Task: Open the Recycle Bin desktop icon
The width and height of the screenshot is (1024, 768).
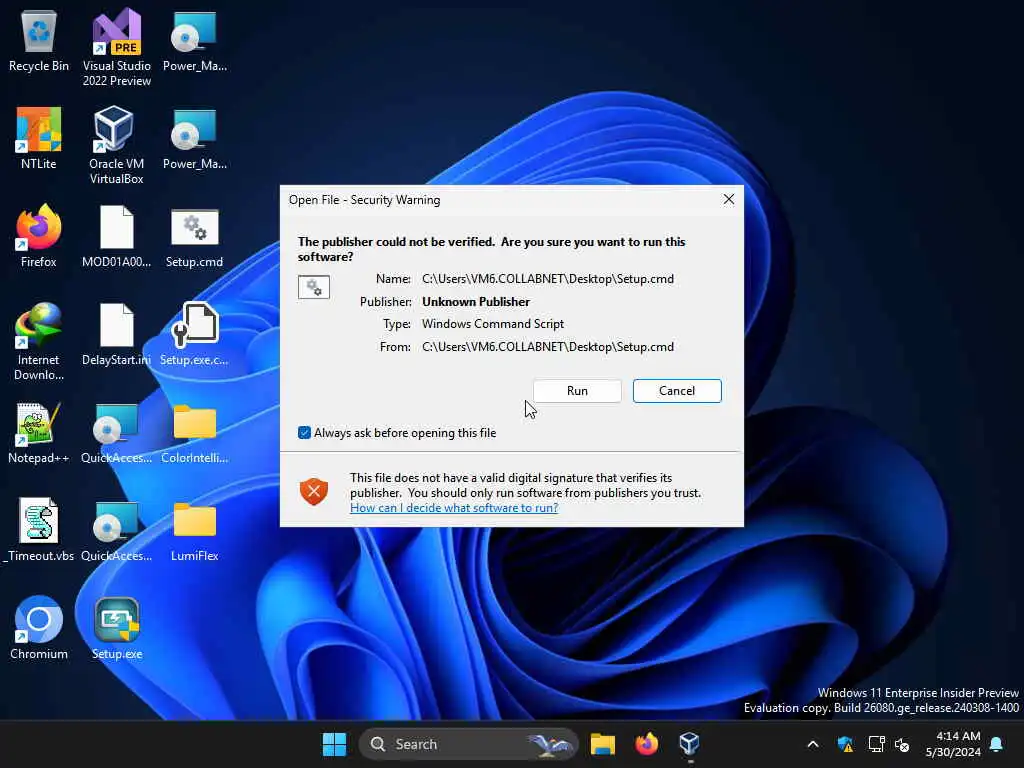Action: pos(39,40)
